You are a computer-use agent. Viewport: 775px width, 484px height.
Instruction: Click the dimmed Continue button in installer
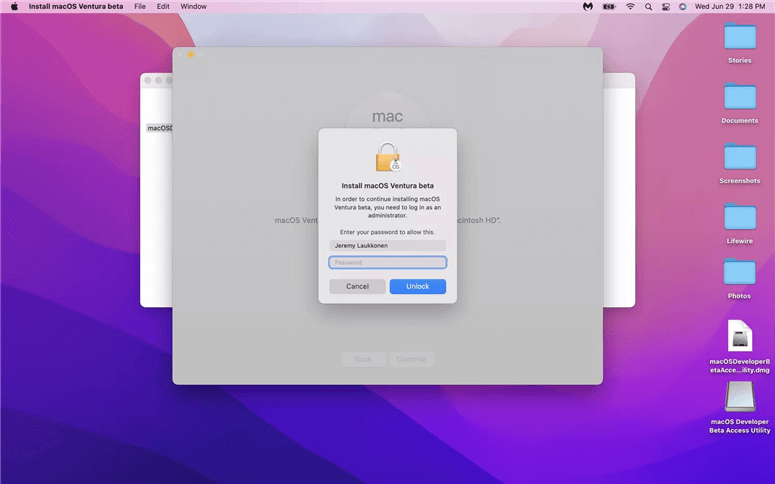point(412,359)
